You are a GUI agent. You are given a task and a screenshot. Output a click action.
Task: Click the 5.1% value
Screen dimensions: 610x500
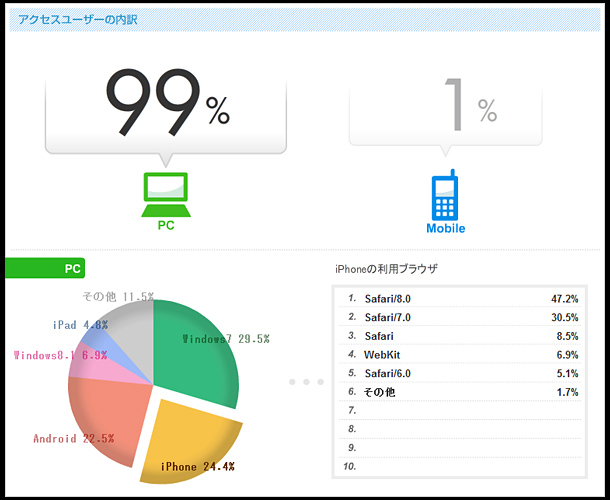tap(567, 374)
